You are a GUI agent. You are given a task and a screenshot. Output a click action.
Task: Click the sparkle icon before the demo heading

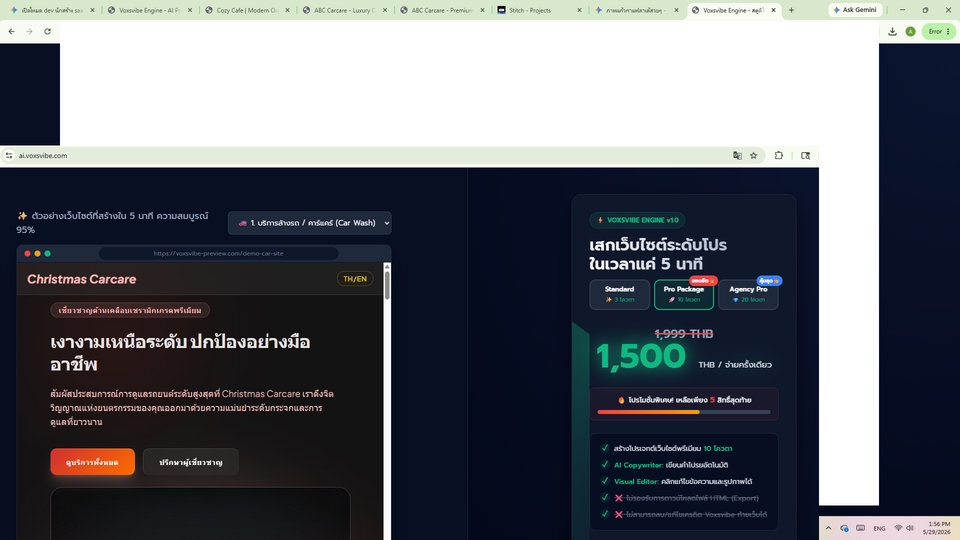pyautogui.click(x=22, y=216)
